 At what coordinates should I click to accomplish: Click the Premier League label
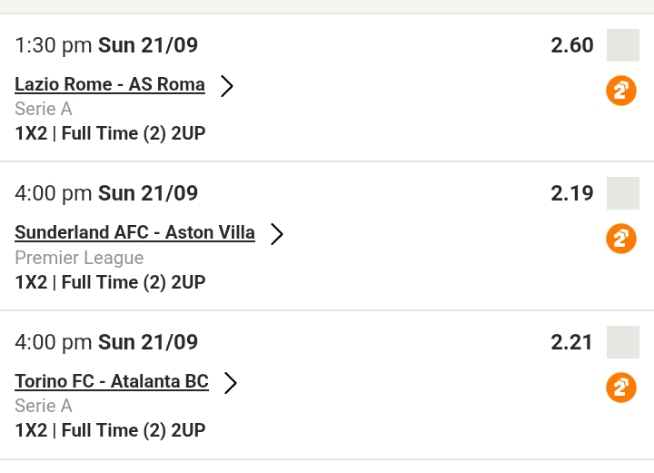[79, 258]
